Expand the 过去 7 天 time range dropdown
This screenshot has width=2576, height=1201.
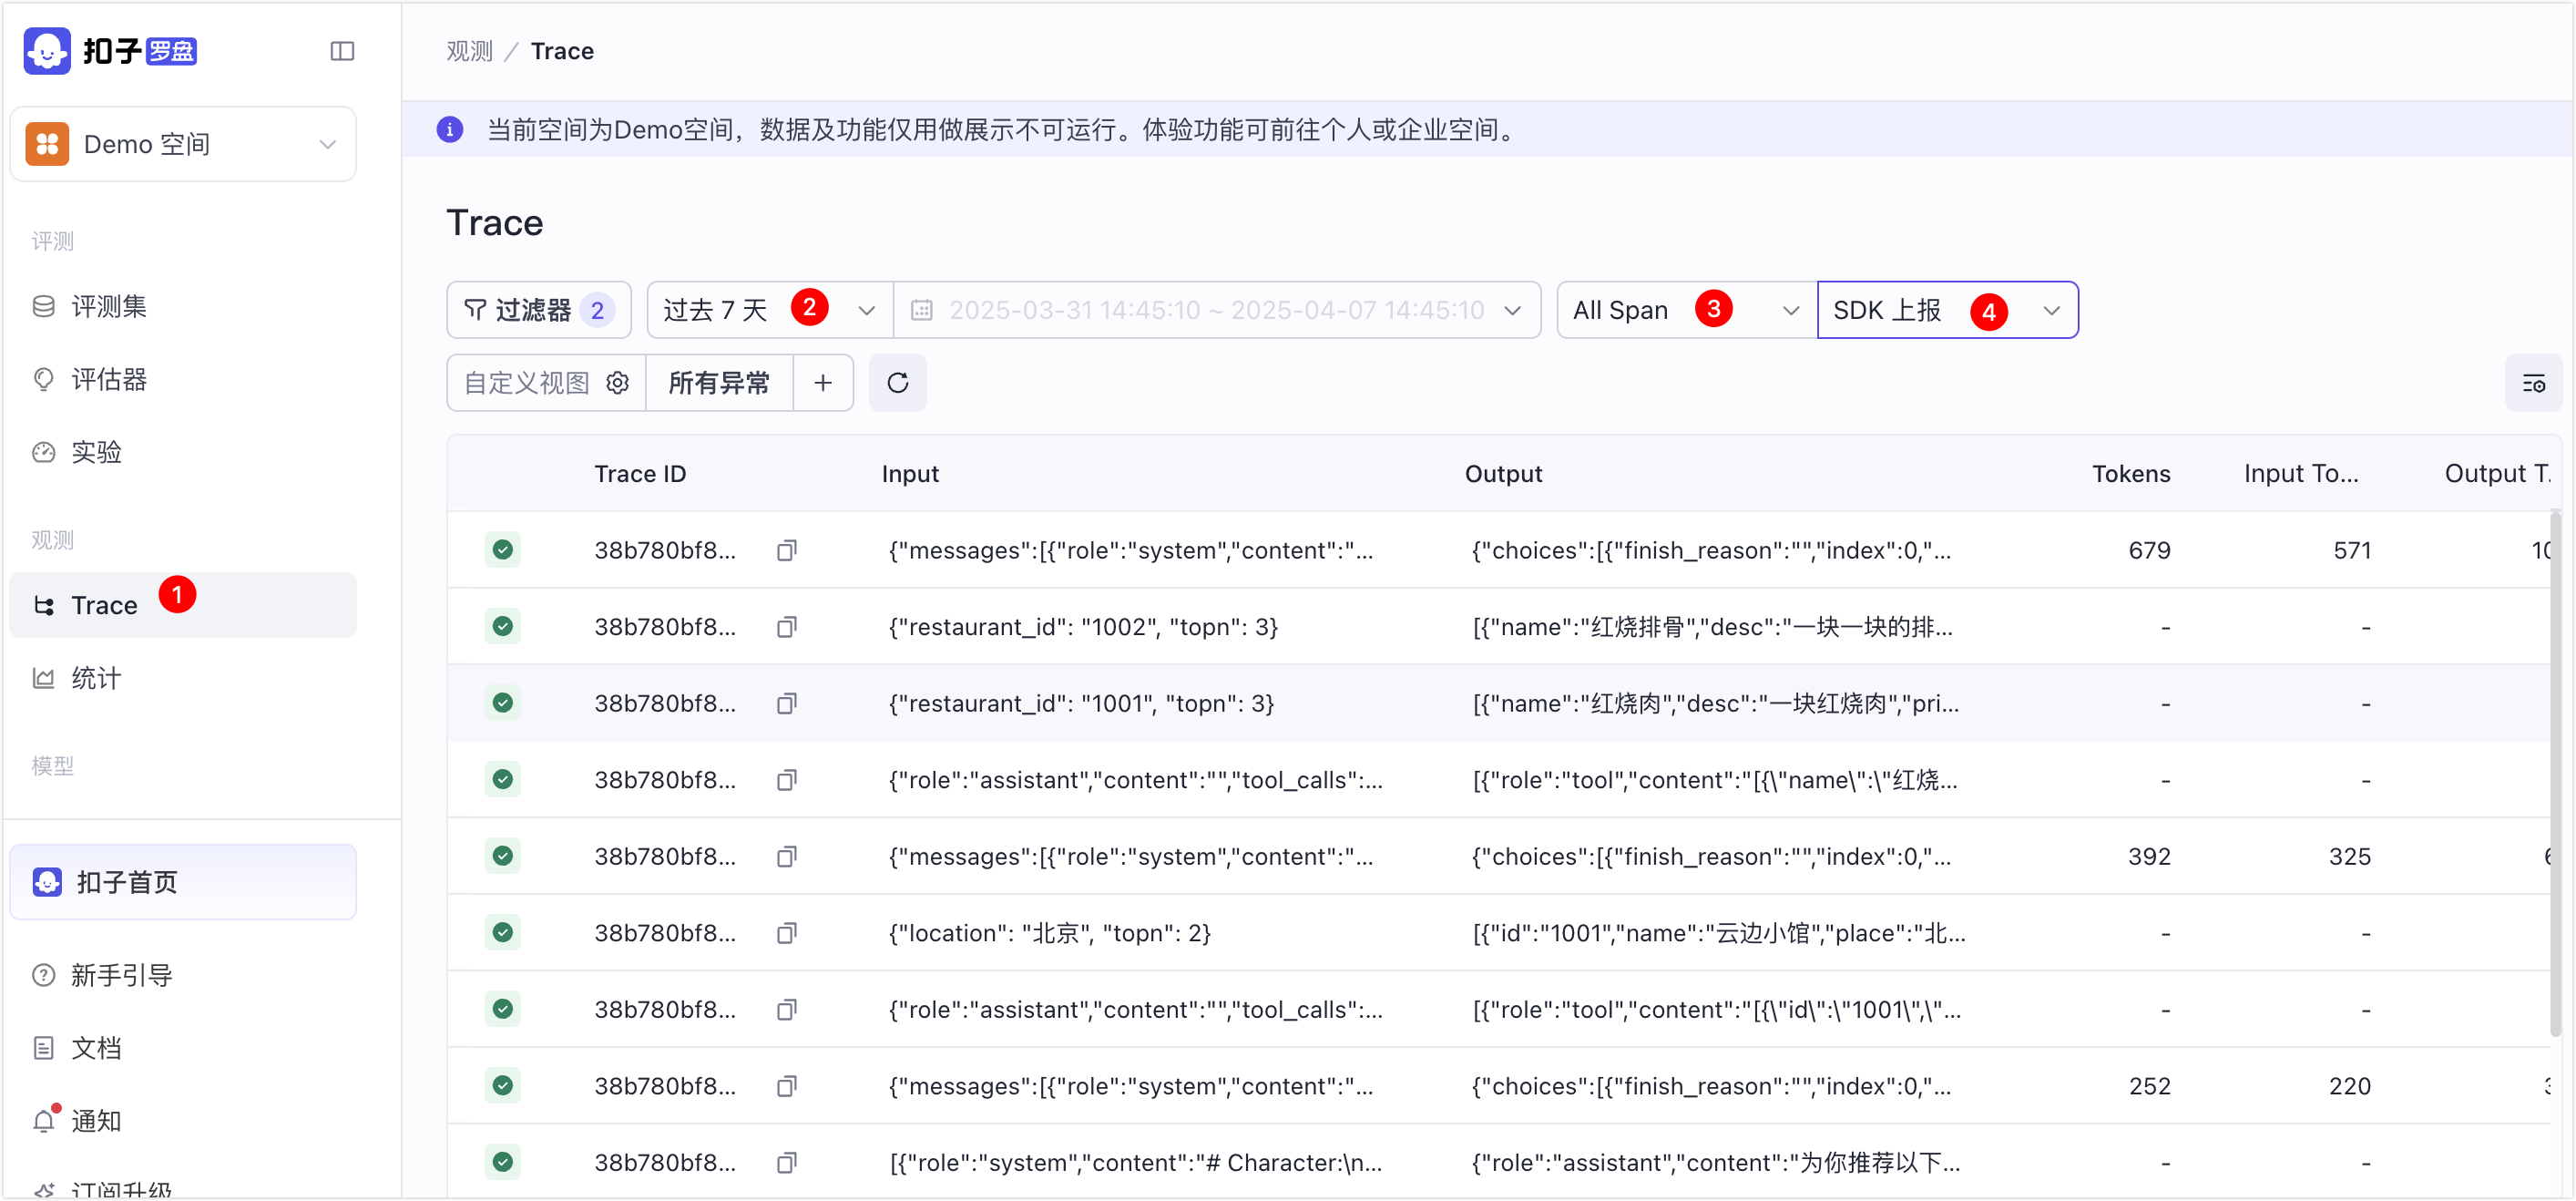click(770, 310)
